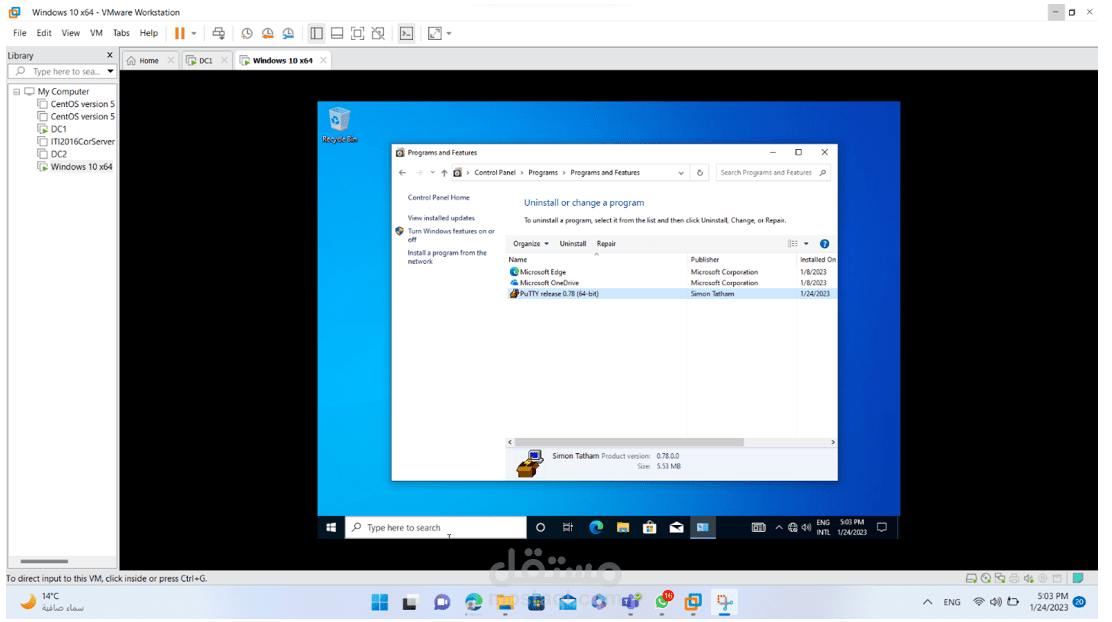The image size is (1112, 622).
Task: Open the Organize dropdown menu
Action: pyautogui.click(x=530, y=244)
